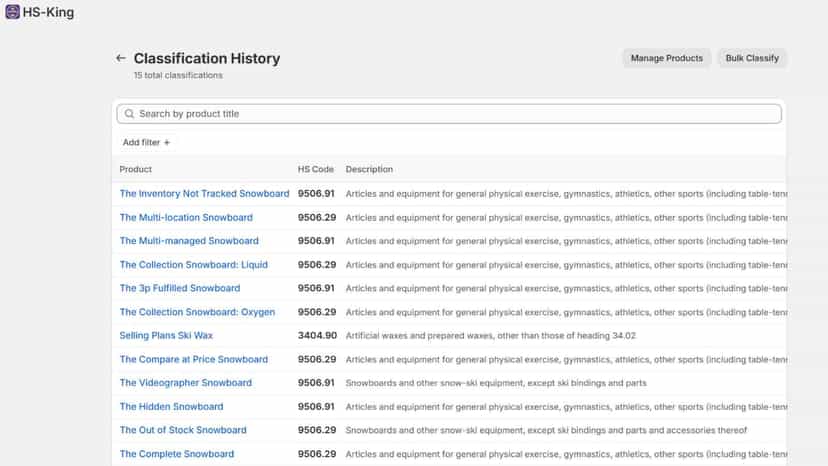The image size is (828, 466).
Task: Open the Manage Products page
Action: click(666, 58)
